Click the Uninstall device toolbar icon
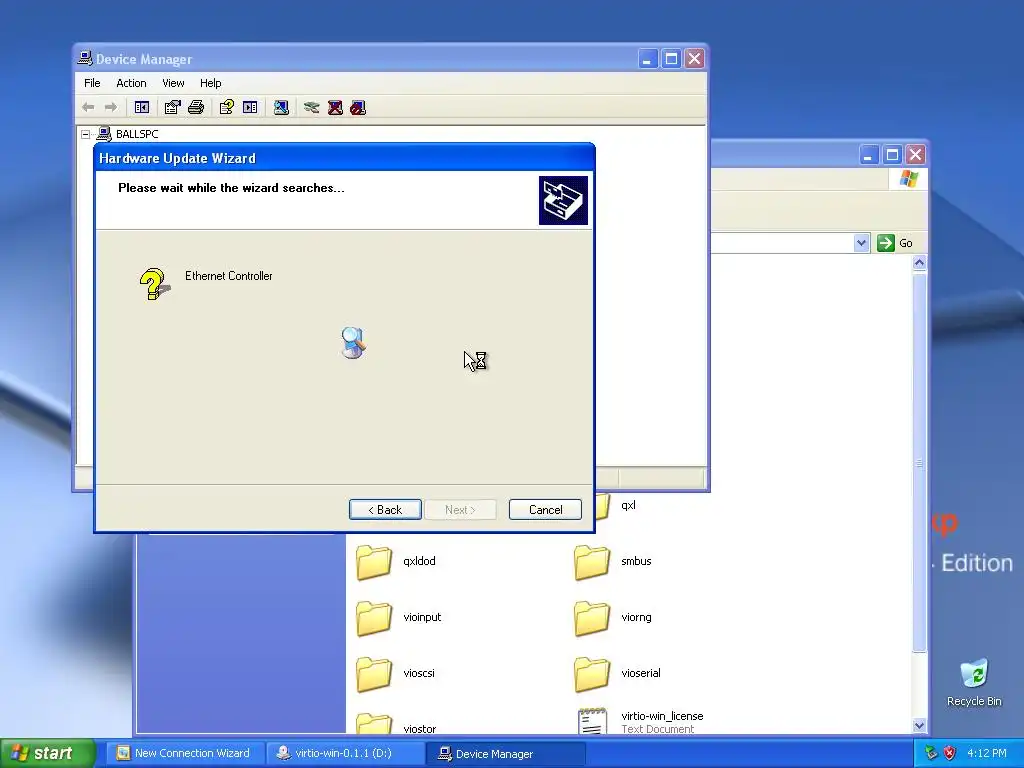Image resolution: width=1024 pixels, height=768 pixels. click(335, 107)
